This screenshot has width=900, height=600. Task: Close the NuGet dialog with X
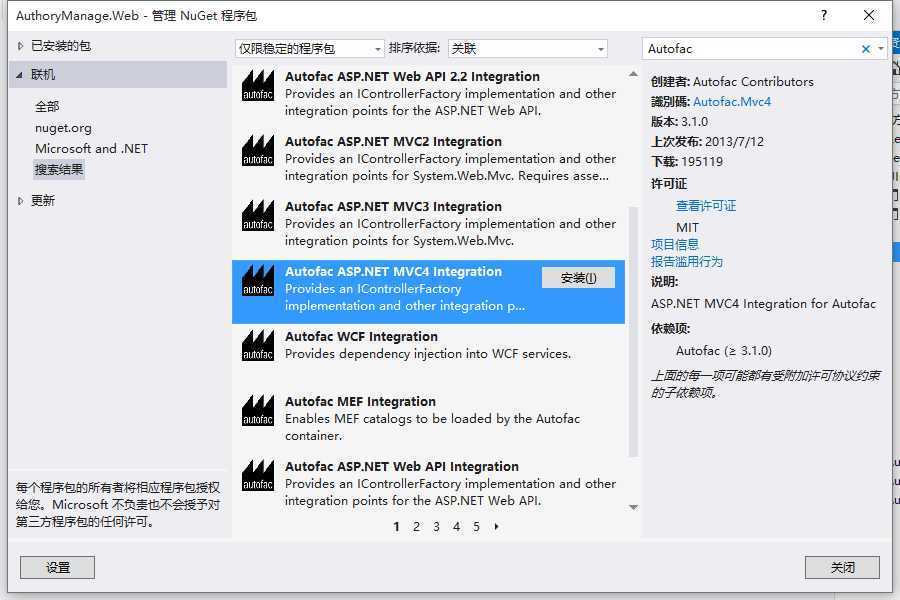coord(869,16)
